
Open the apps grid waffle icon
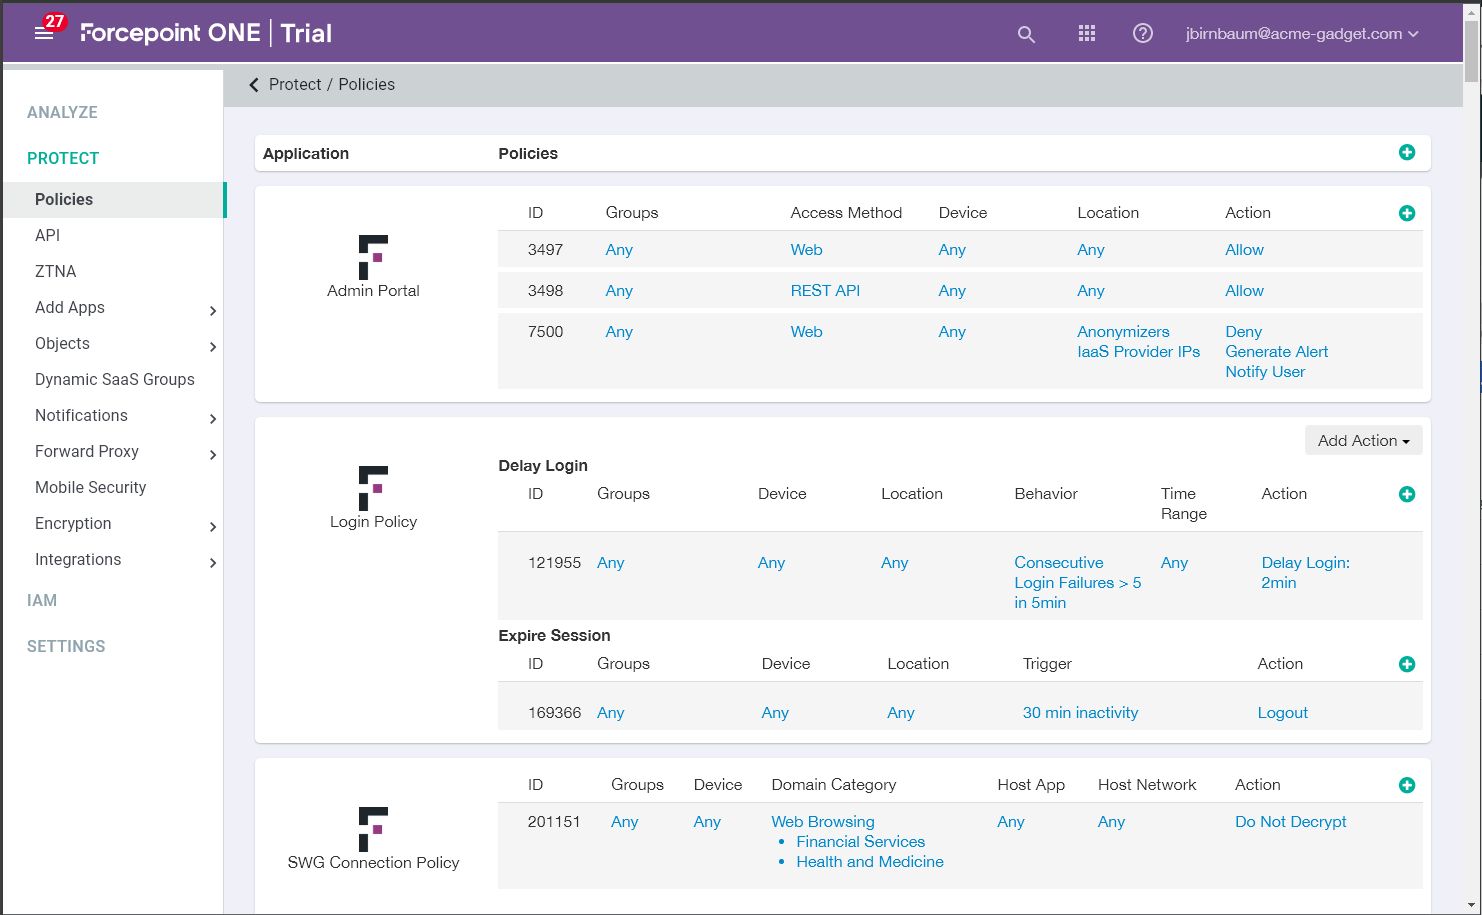1086,33
